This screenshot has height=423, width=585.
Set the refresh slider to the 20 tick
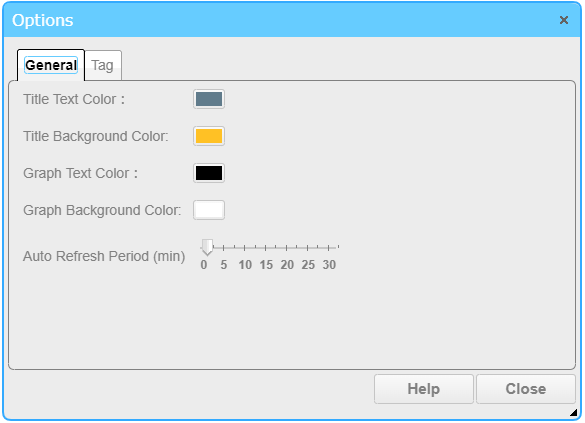click(x=287, y=248)
